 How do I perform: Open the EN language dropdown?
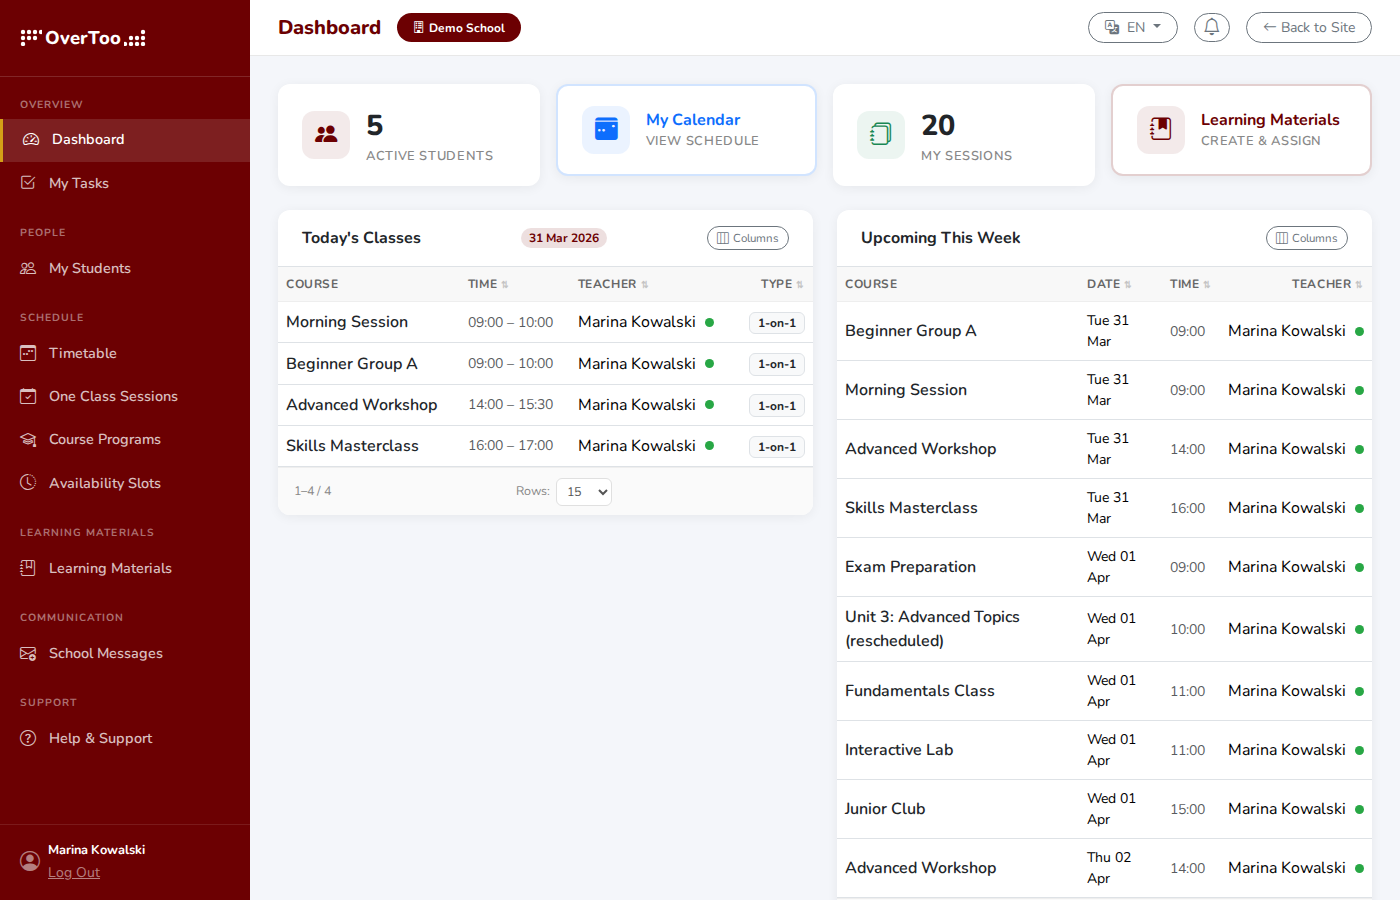coord(1132,27)
